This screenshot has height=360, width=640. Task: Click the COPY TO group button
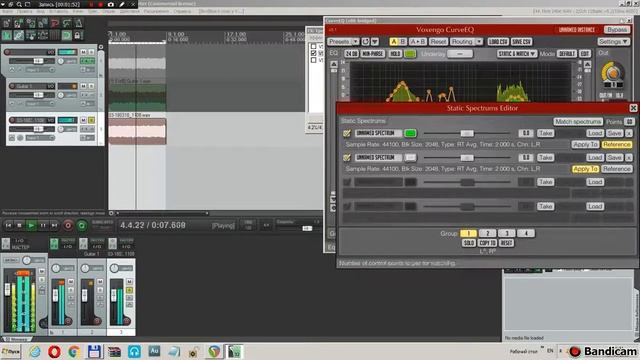point(487,243)
